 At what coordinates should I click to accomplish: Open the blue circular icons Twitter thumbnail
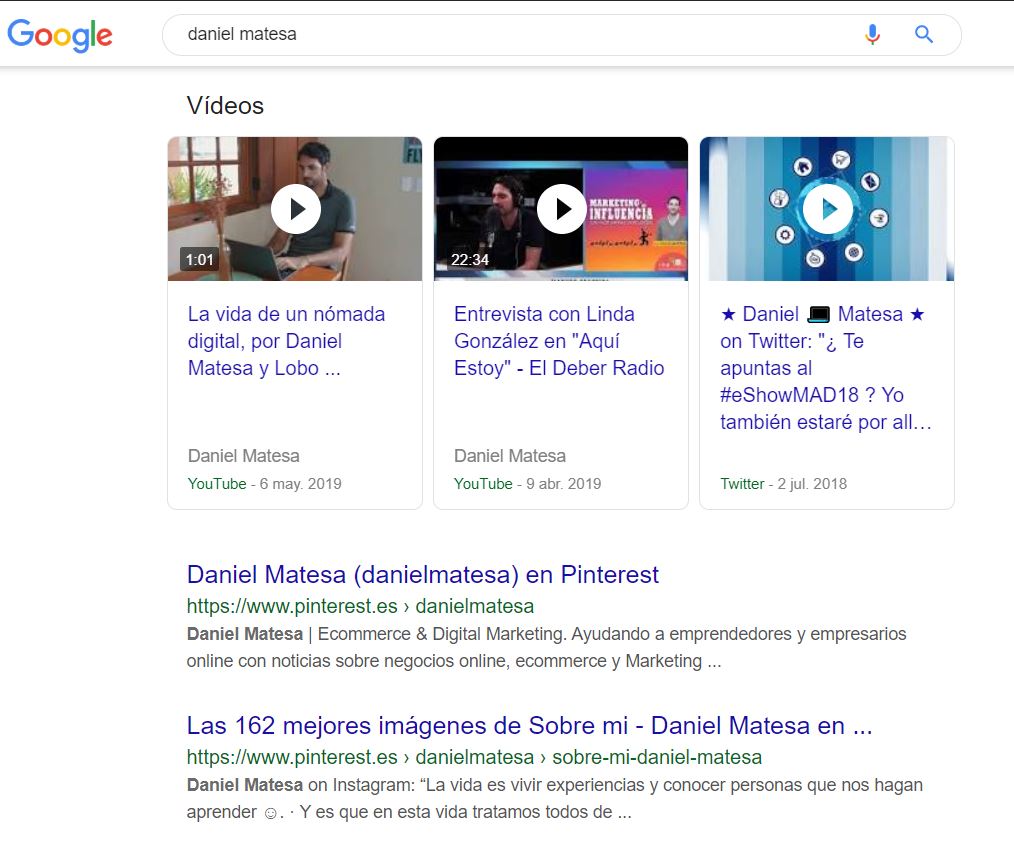[827, 209]
